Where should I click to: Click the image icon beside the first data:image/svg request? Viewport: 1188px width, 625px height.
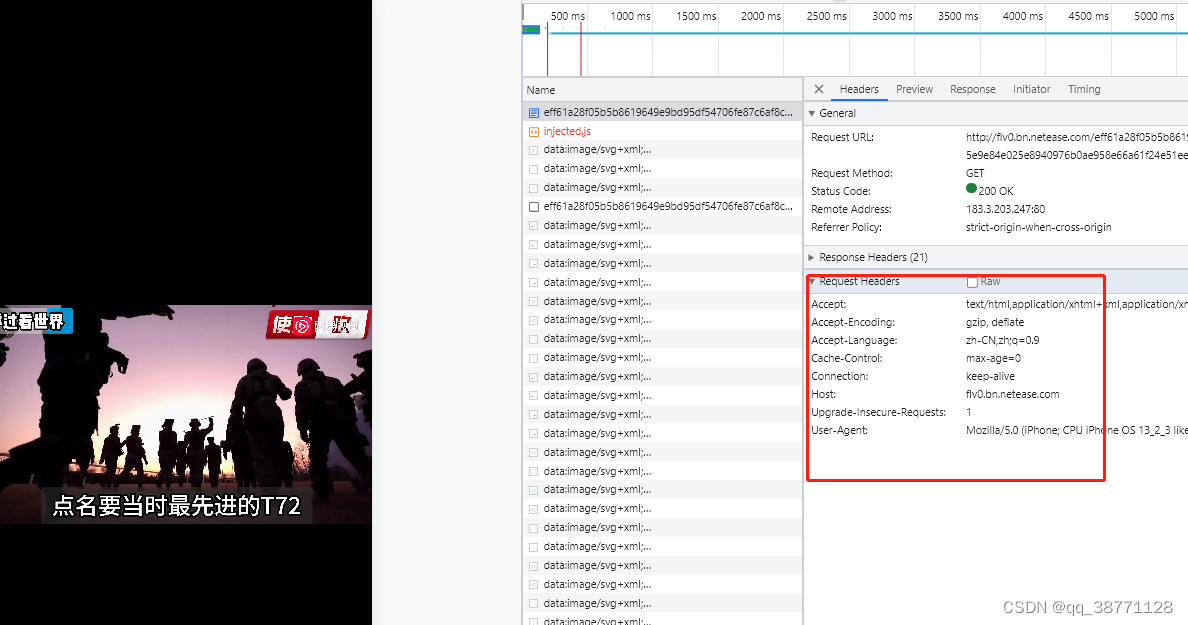536,149
